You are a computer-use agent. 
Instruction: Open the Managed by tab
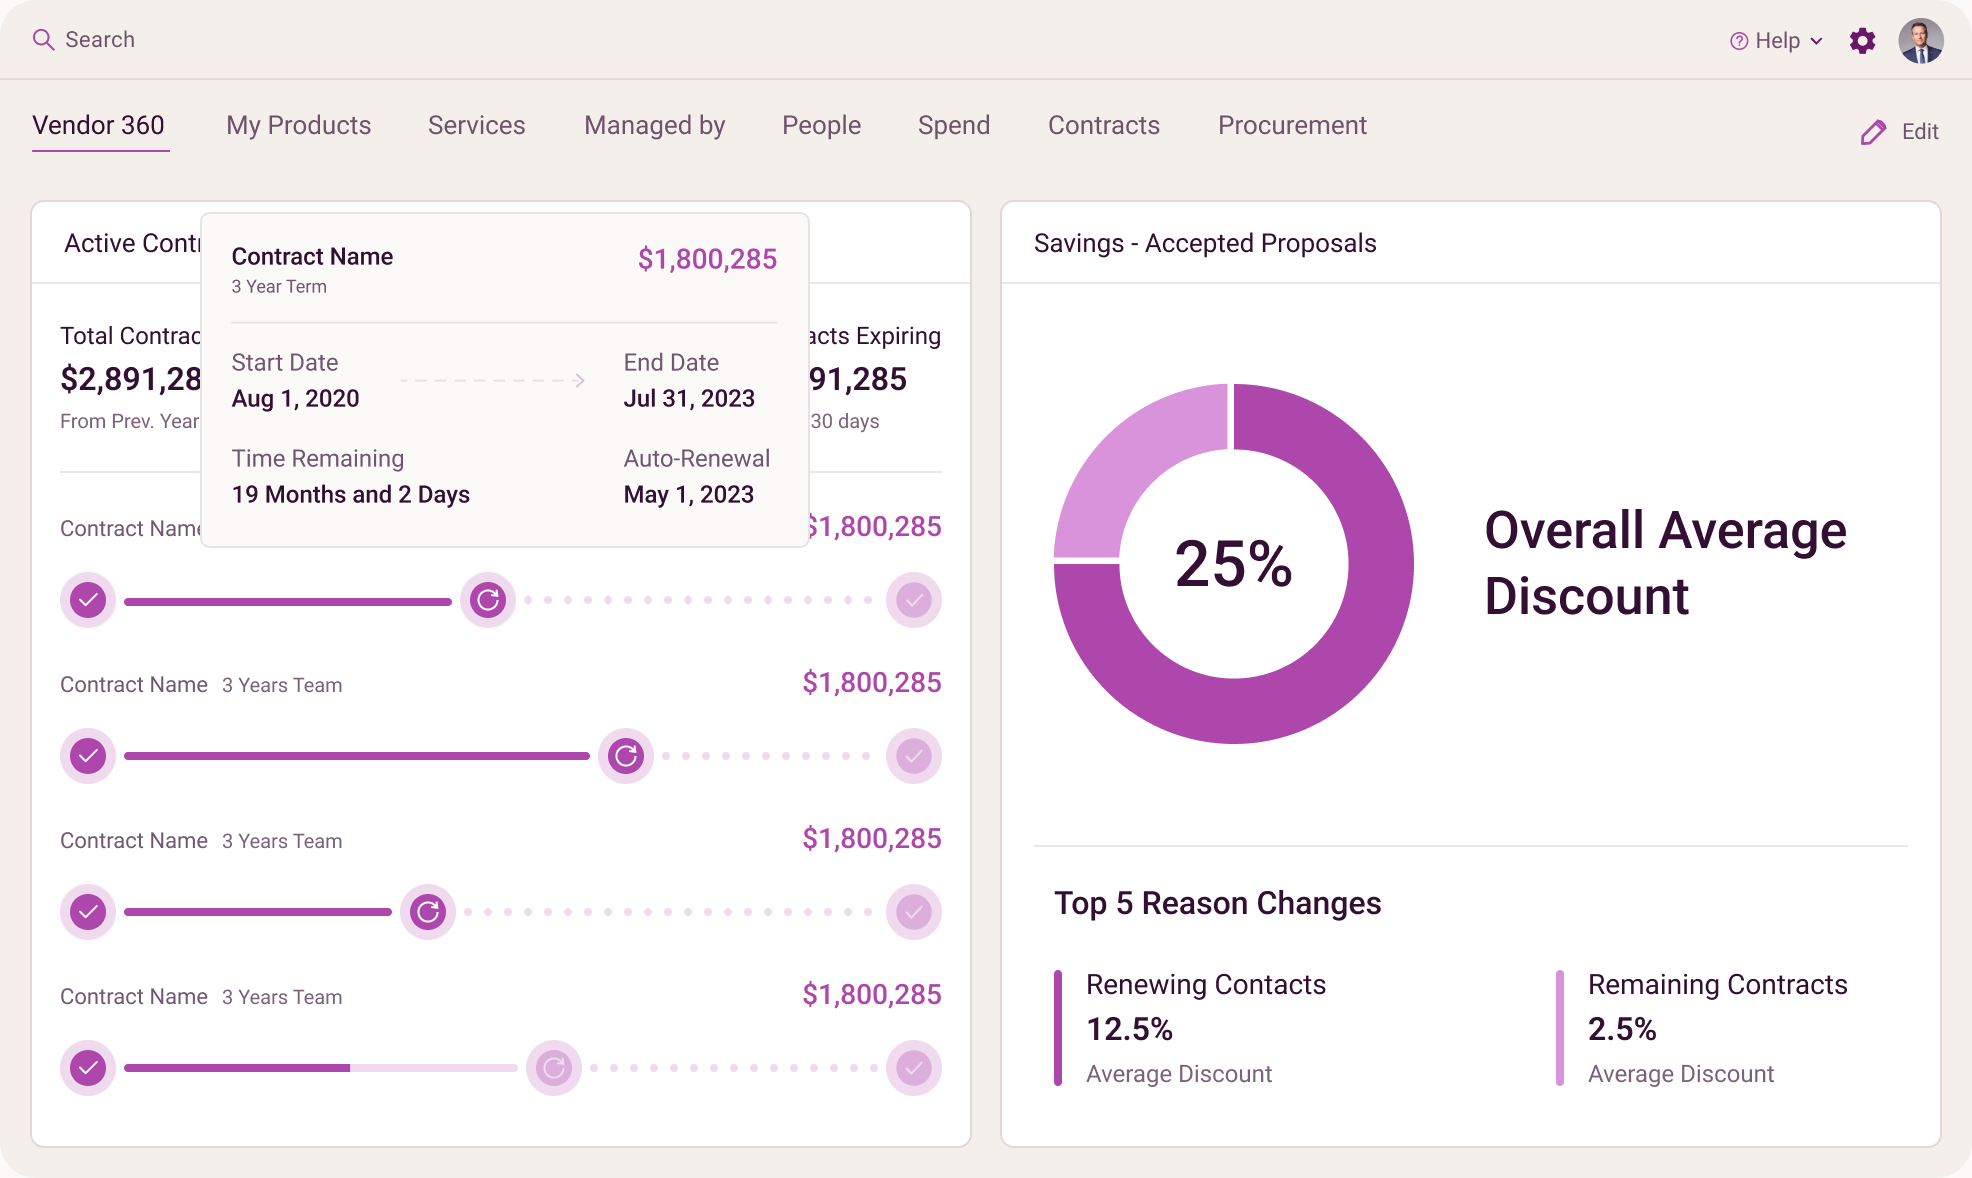tap(654, 126)
